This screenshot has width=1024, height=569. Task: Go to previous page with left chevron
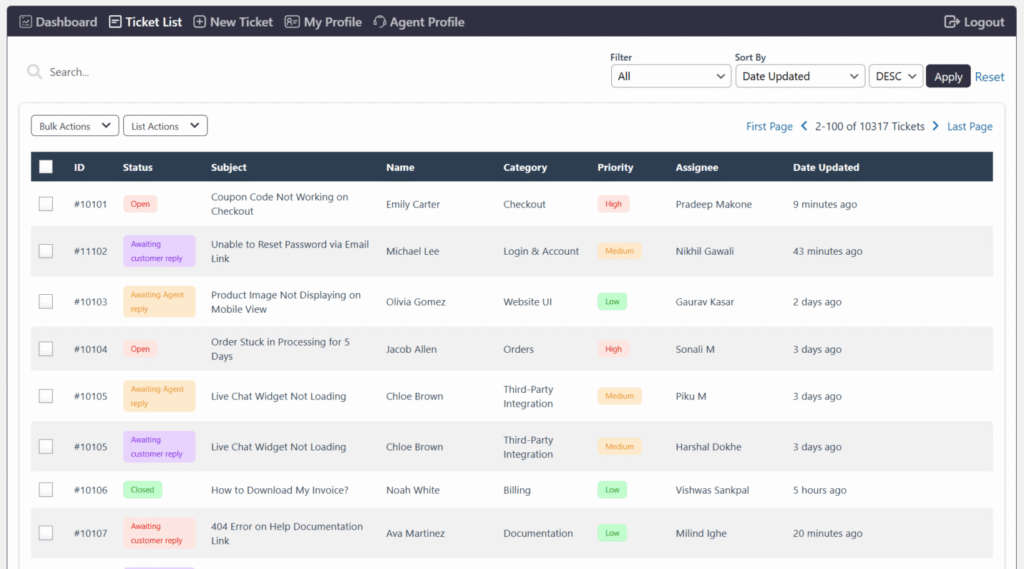click(x=803, y=127)
